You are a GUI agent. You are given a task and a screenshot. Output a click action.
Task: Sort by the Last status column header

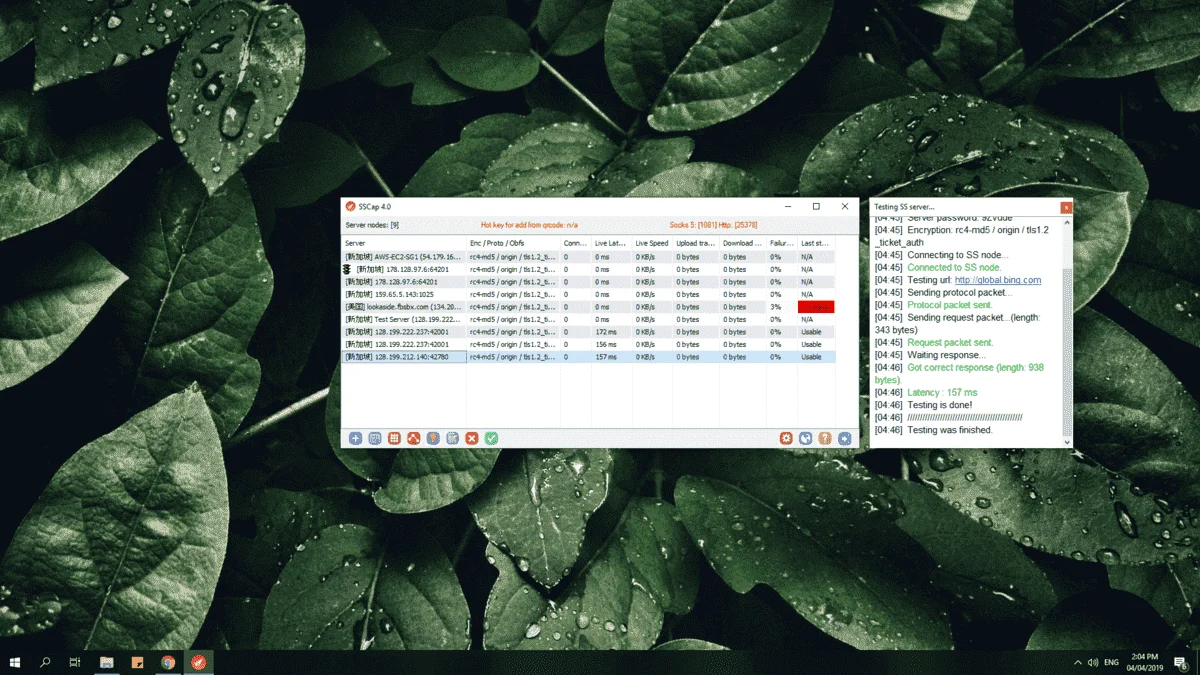(816, 243)
